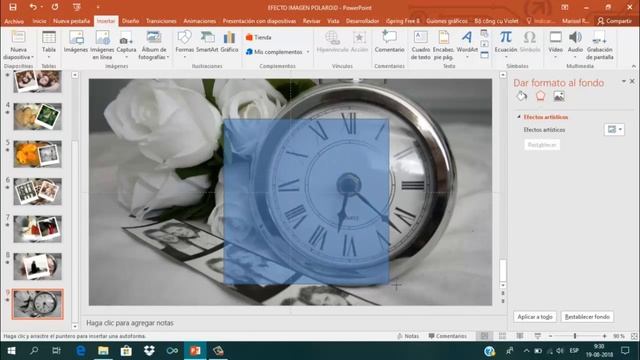Screen dimensions: 640x360
Task: Close the Dar formato al fondo pane
Action: 632,82
